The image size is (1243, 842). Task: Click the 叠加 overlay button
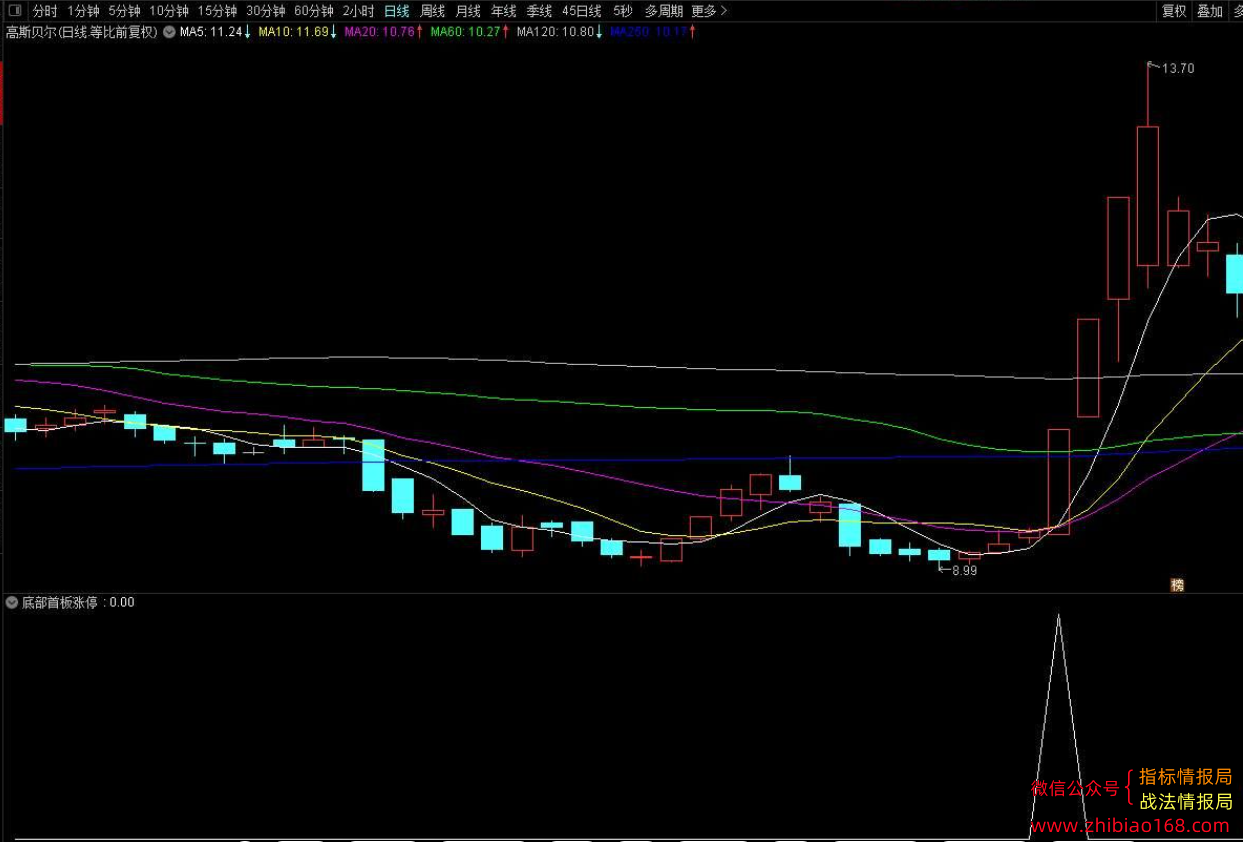(x=1210, y=11)
